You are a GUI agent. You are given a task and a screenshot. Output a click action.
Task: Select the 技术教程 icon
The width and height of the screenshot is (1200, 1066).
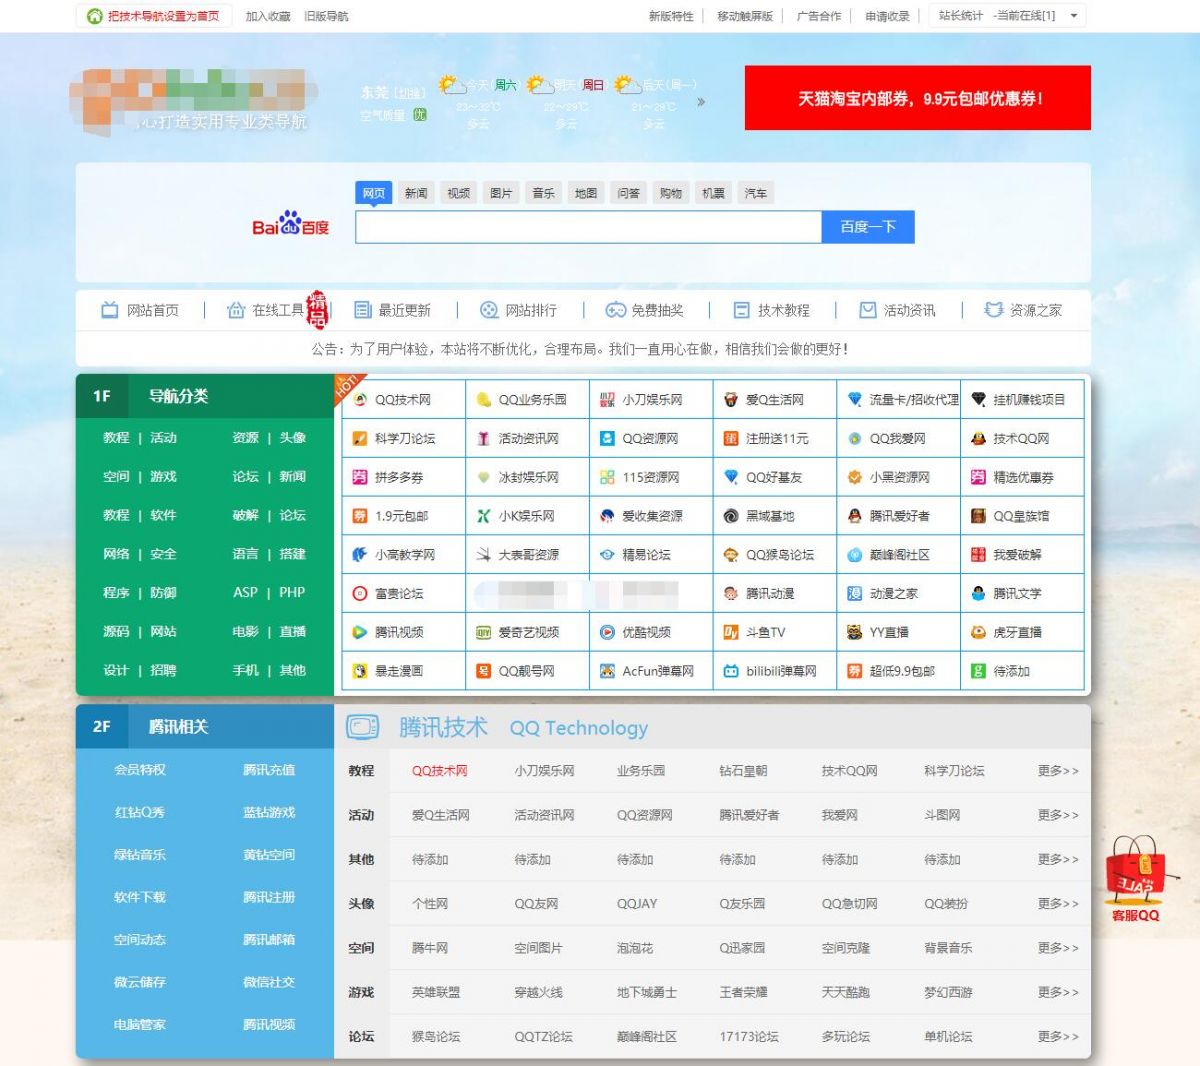[x=741, y=310]
